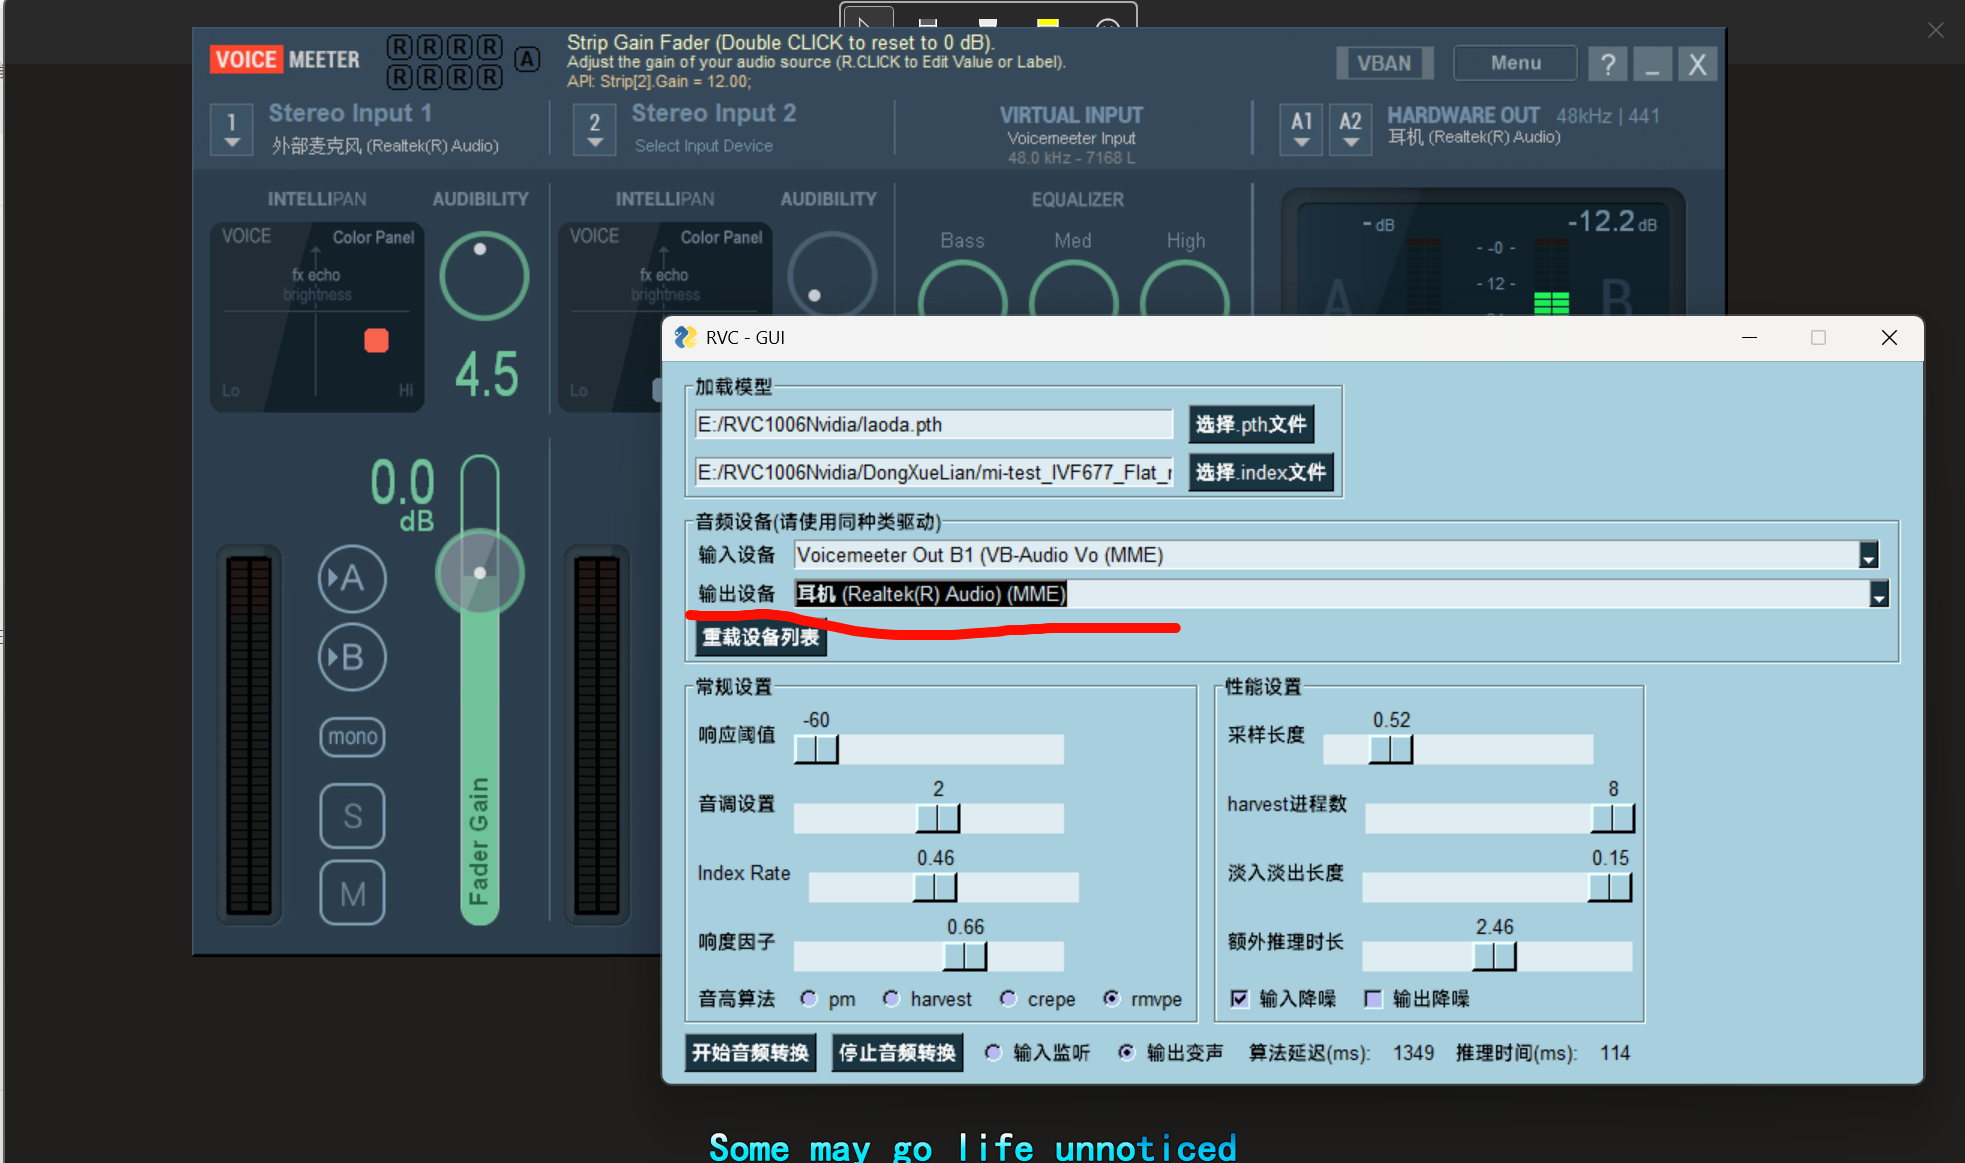
Task: Click the Voicemeeter logo
Action: [x=285, y=60]
